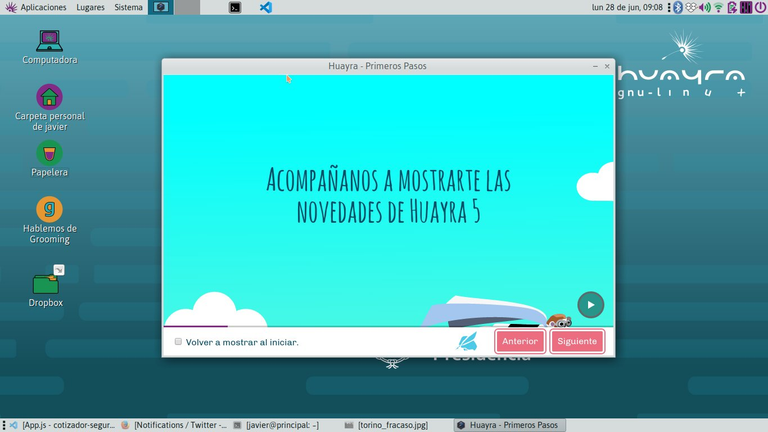Click the purple progress bar under the slide

(195, 326)
